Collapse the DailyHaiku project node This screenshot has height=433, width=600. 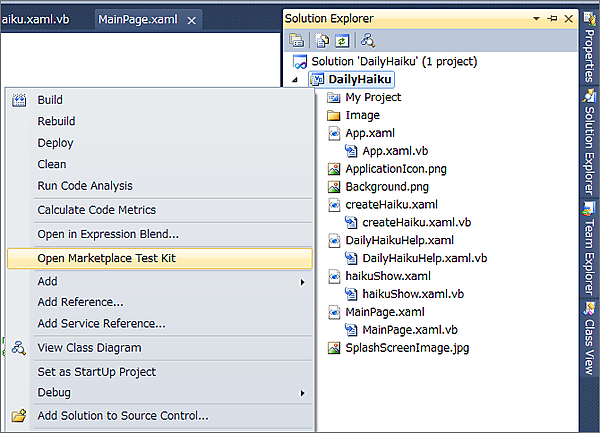294,80
